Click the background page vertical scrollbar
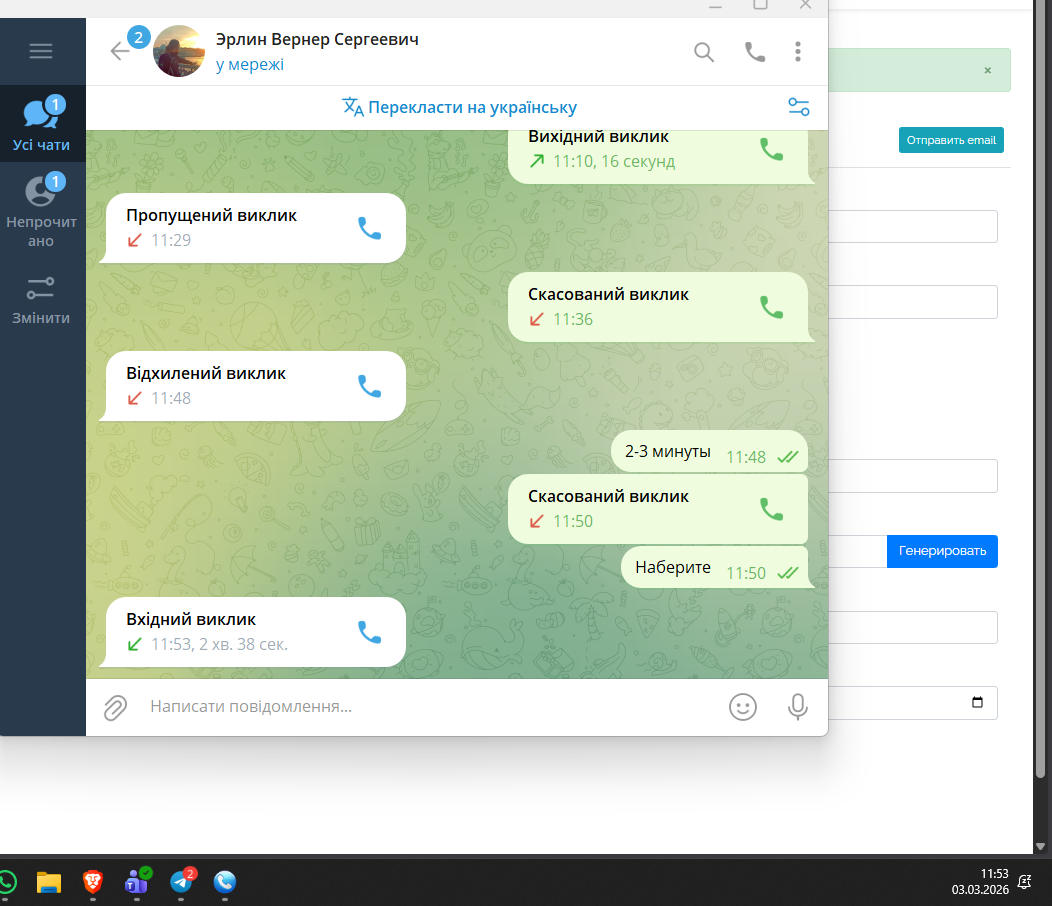 click(x=1041, y=389)
